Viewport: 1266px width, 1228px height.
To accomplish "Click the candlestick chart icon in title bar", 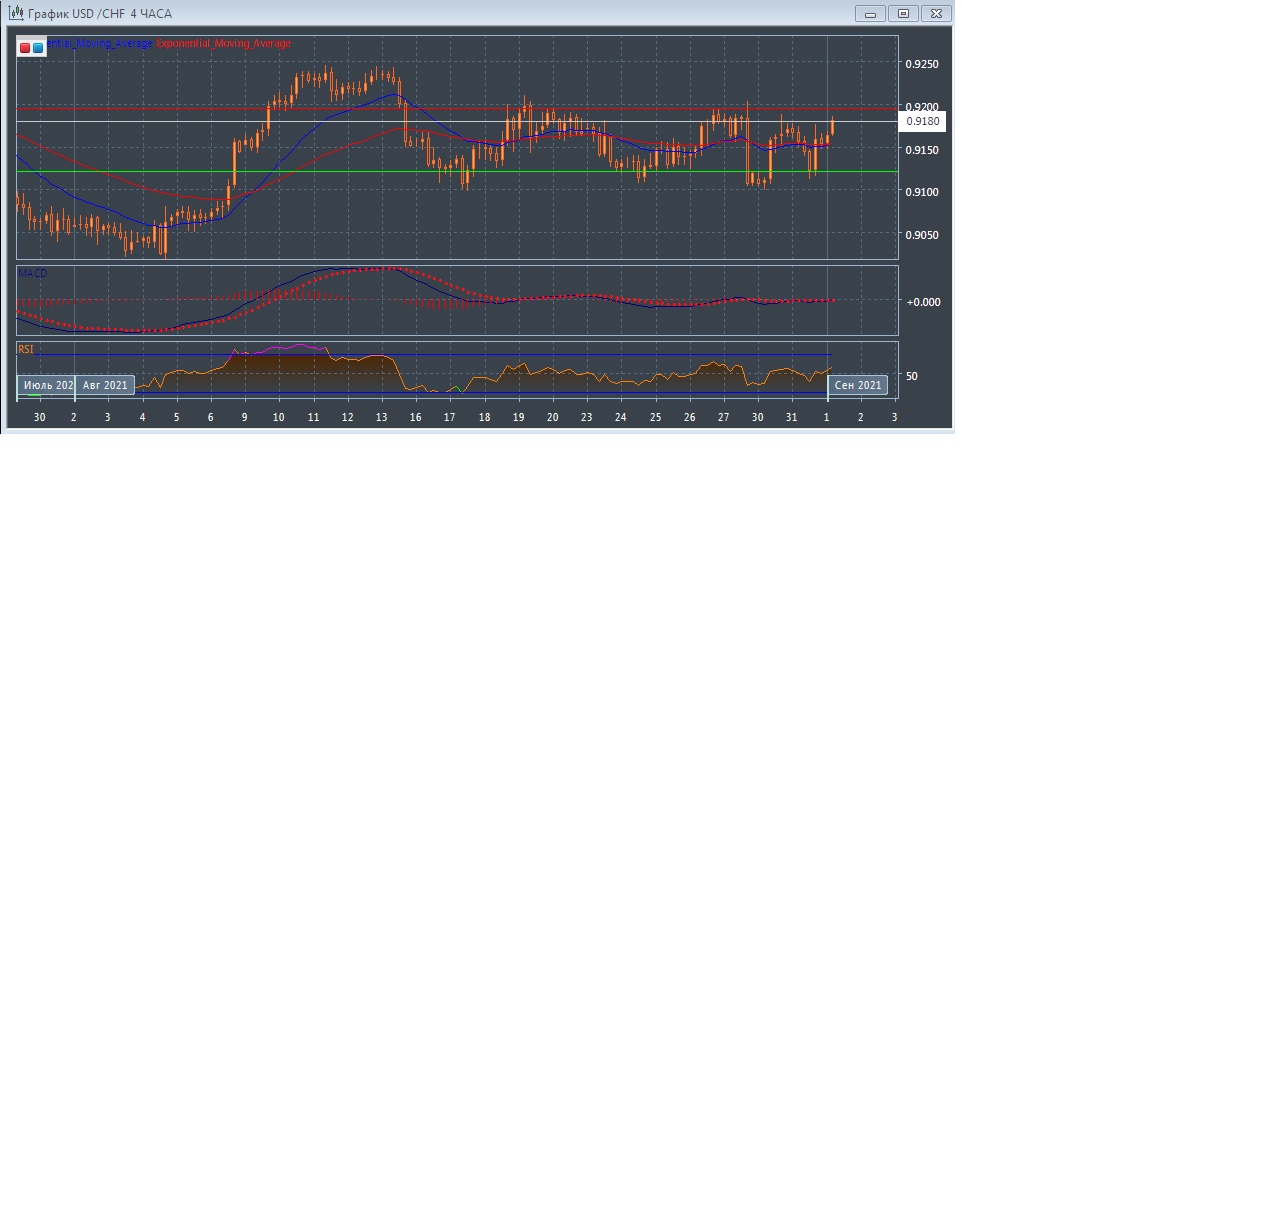I will tap(16, 14).
